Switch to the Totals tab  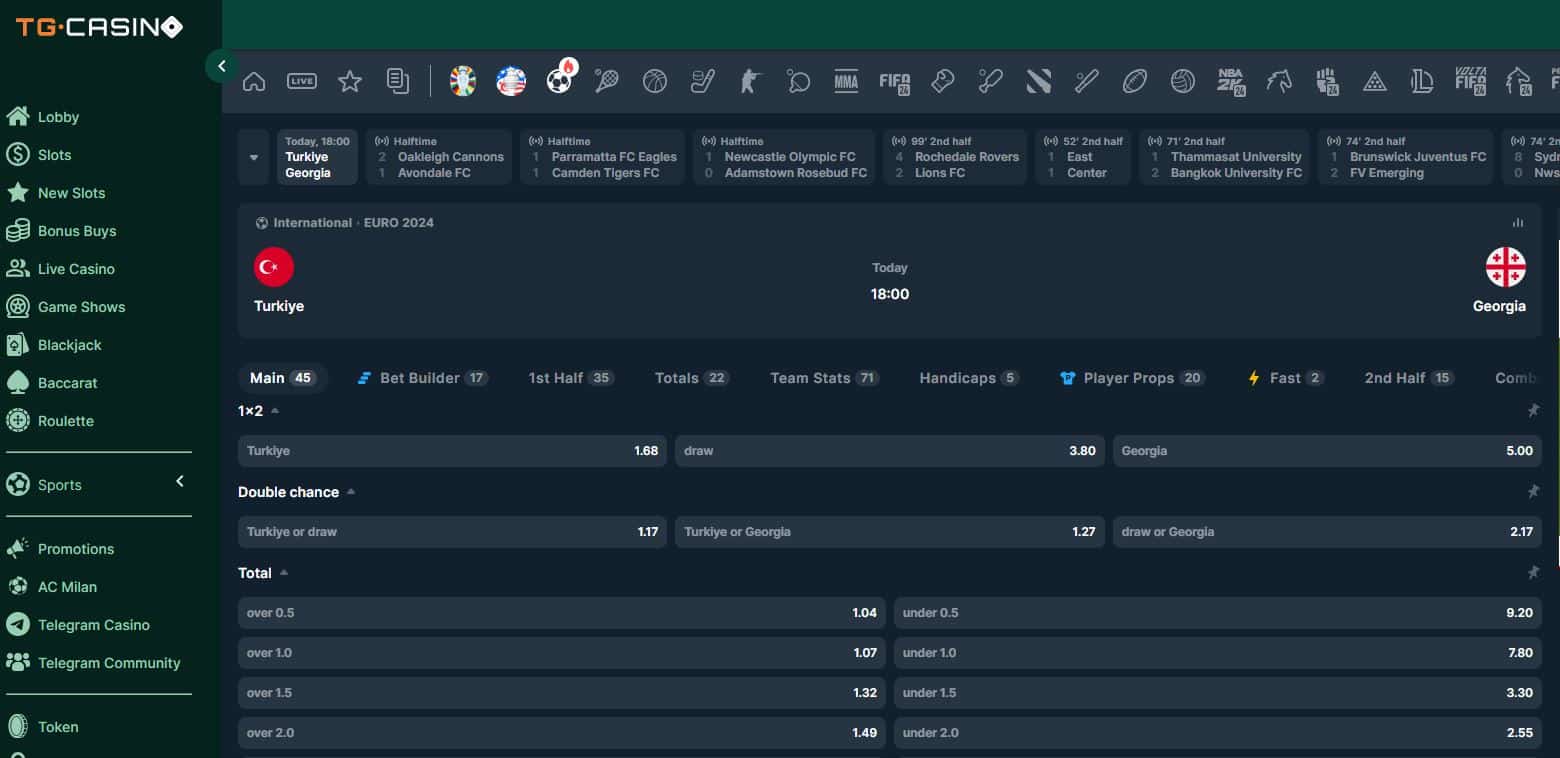[x=692, y=378]
